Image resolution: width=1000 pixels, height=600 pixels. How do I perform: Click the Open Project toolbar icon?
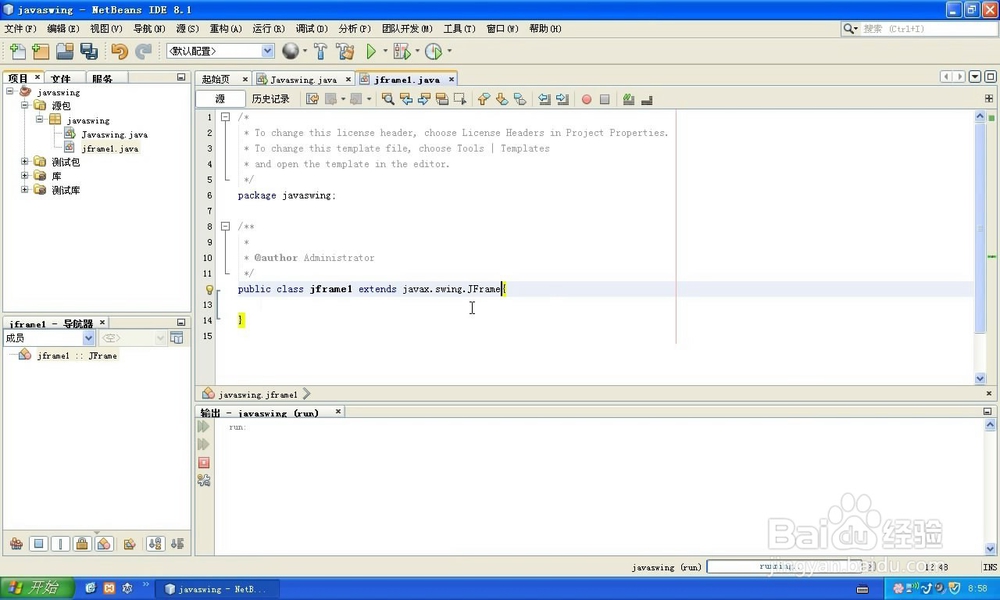[64, 51]
